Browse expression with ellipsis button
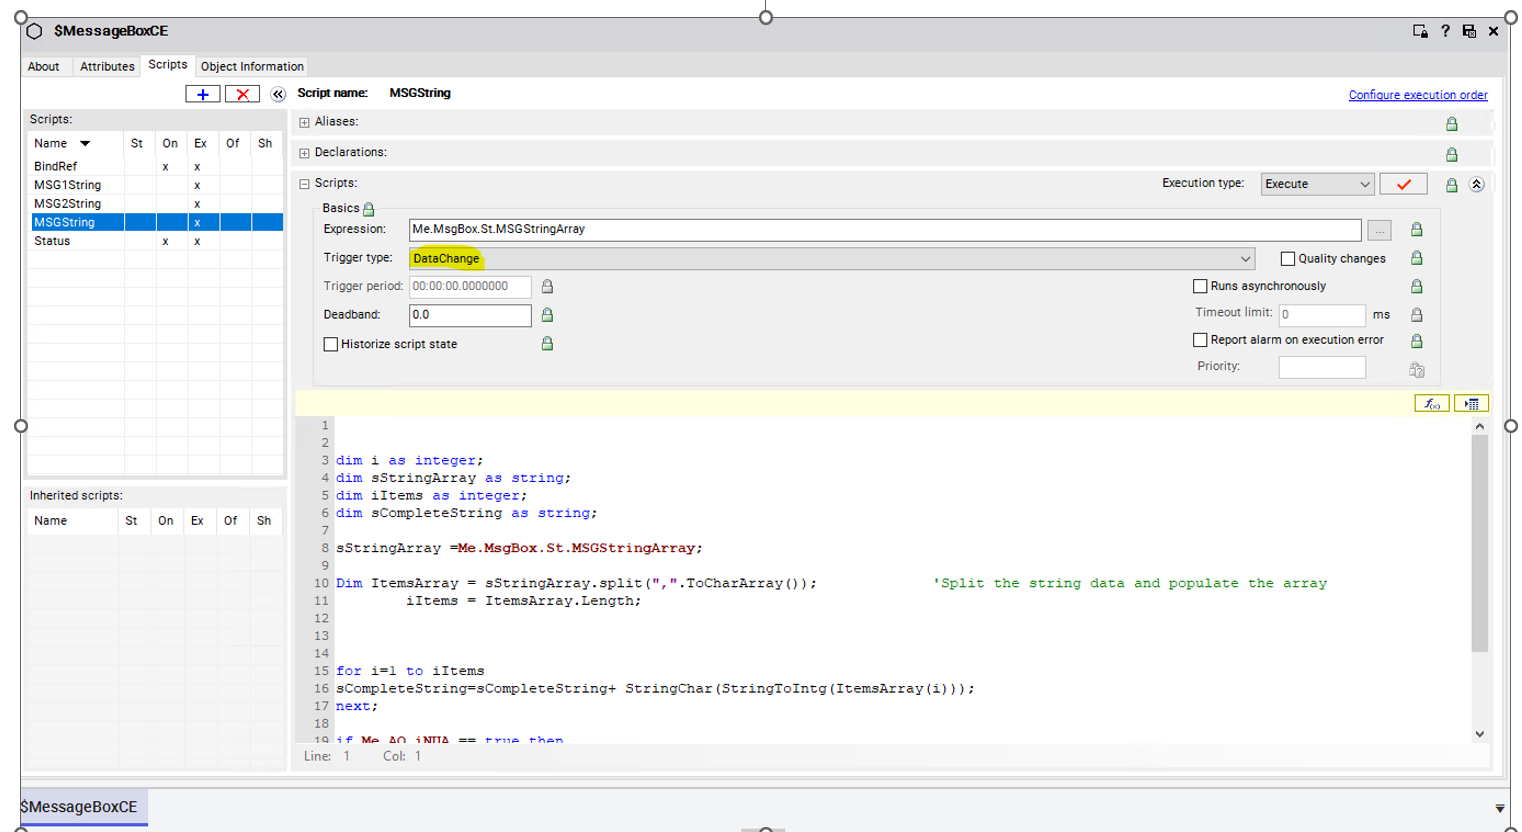The height and width of the screenshot is (832, 1522). coord(1379,230)
